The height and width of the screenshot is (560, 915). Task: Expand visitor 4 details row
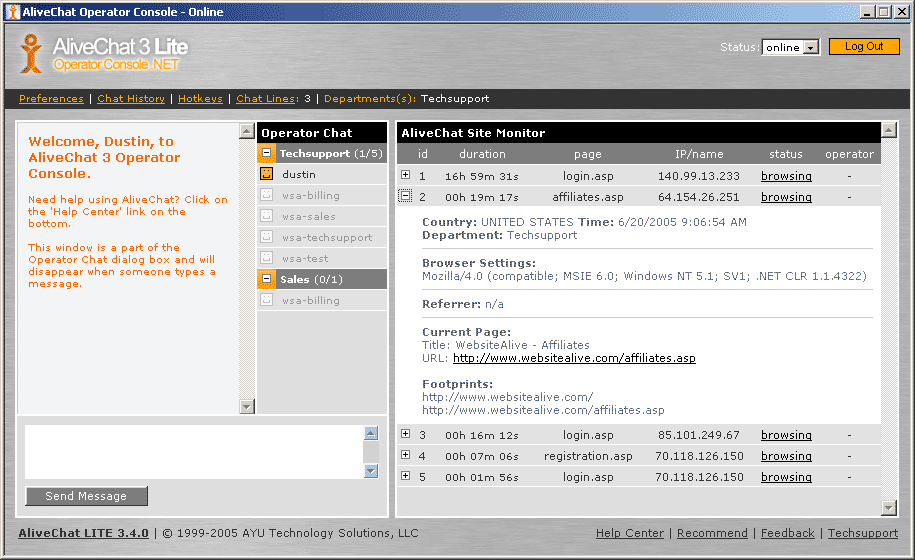tap(406, 454)
